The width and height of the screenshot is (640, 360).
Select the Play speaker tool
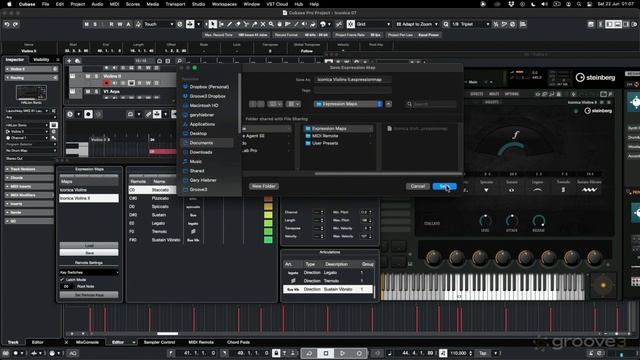coord(304,24)
